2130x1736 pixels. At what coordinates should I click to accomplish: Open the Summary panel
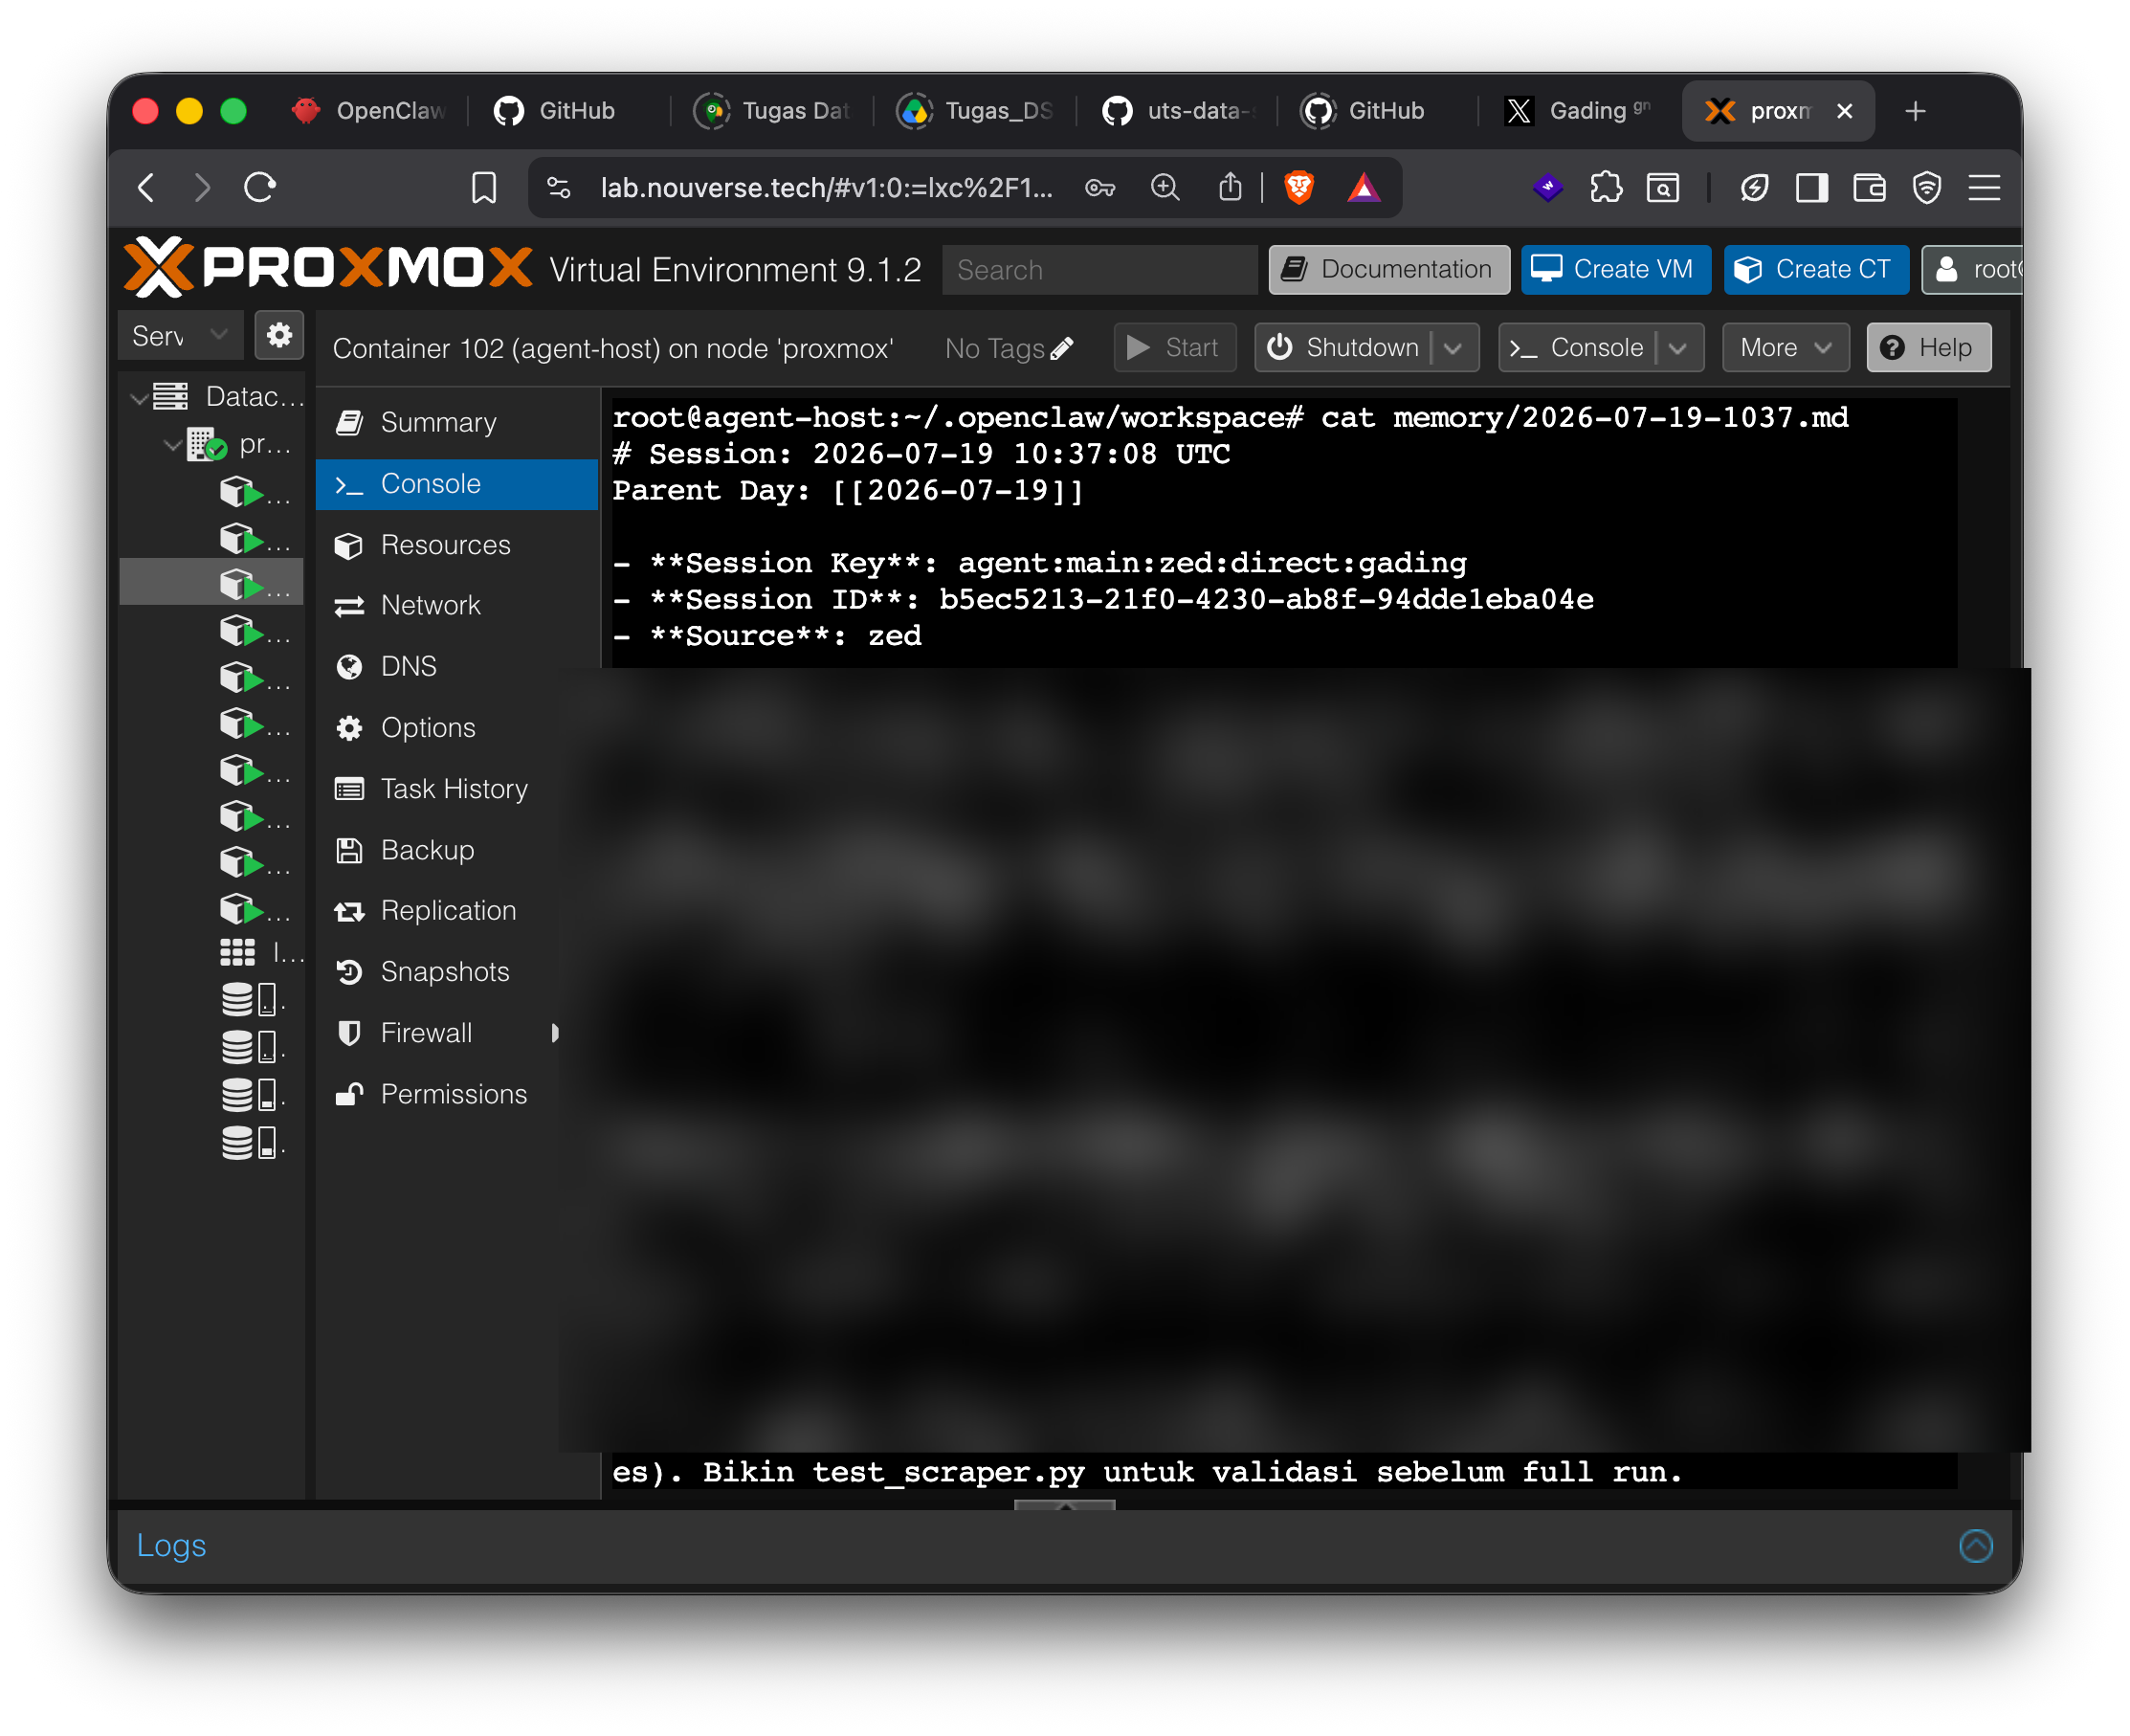point(457,422)
